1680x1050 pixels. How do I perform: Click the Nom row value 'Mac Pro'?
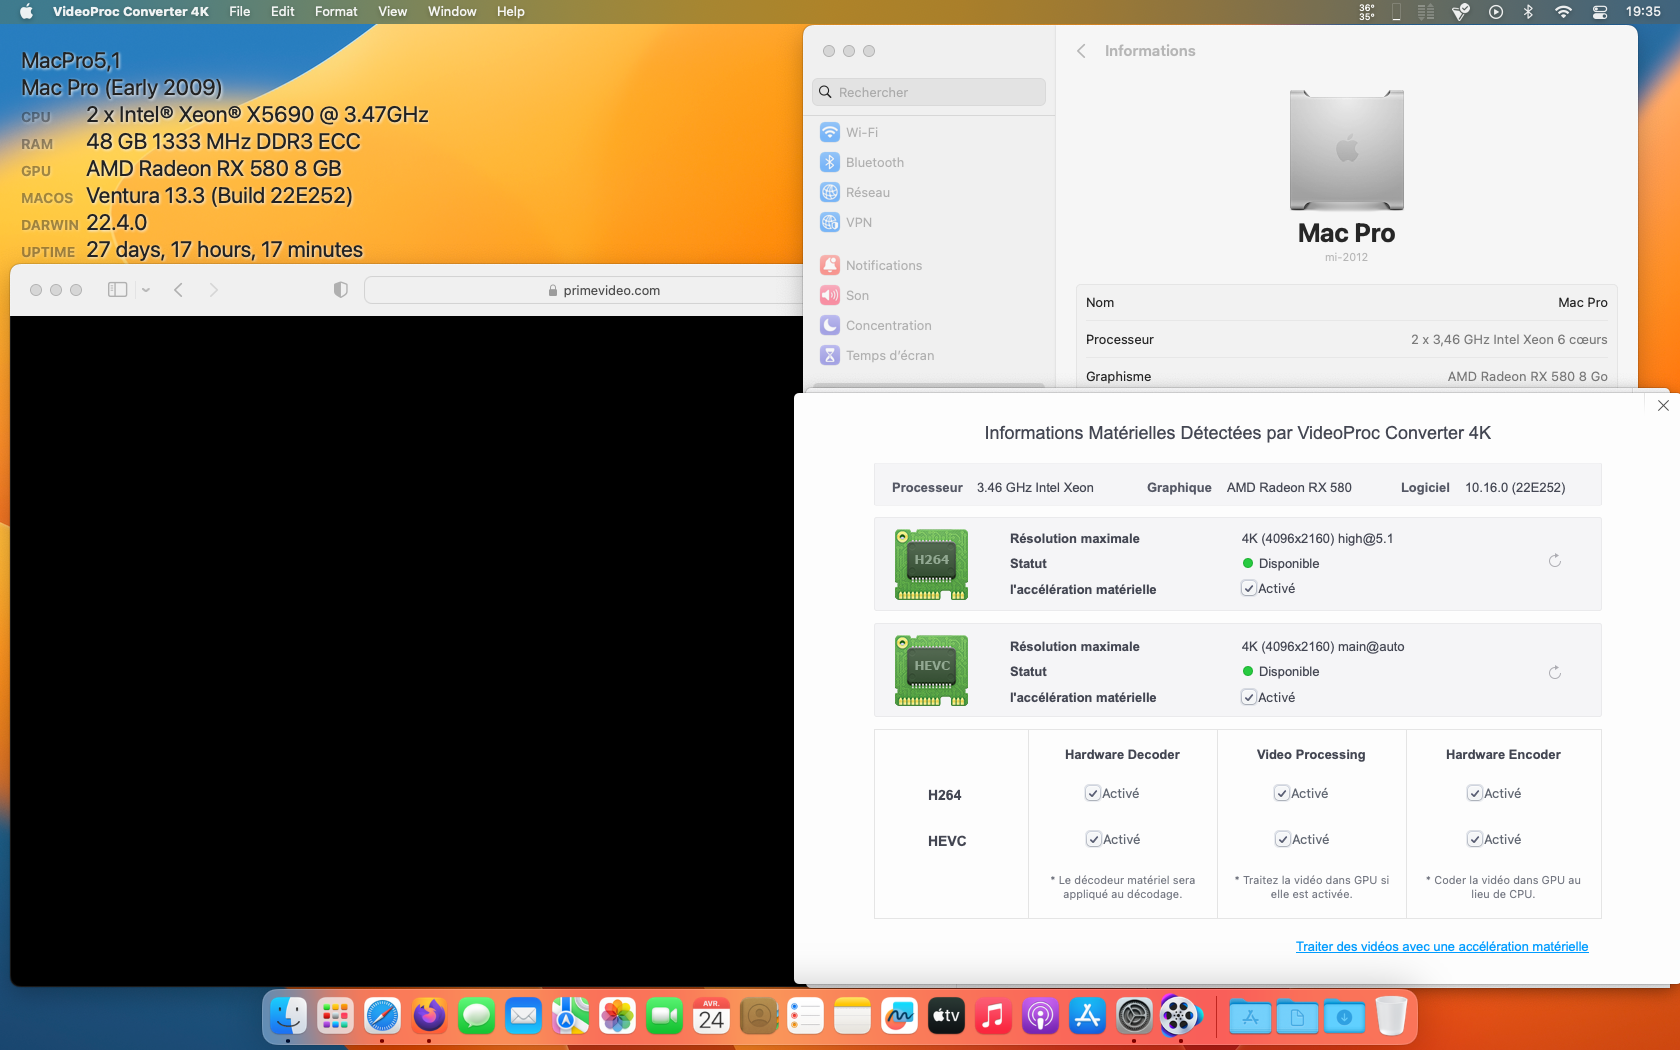click(x=1583, y=303)
